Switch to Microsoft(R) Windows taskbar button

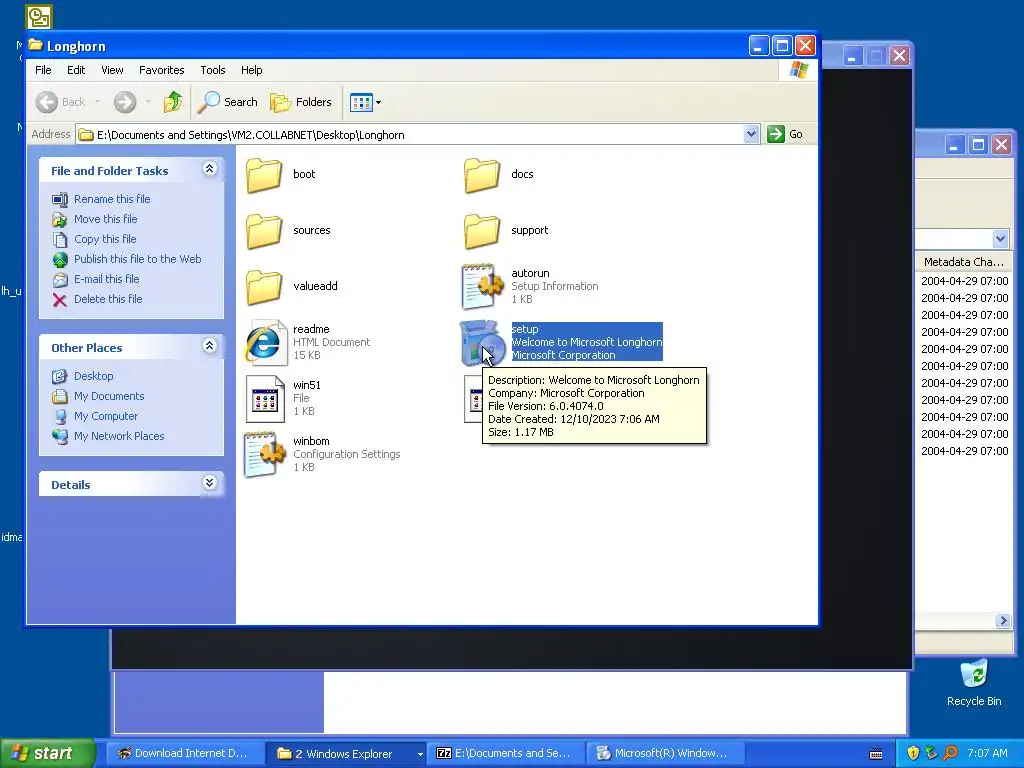click(665, 754)
